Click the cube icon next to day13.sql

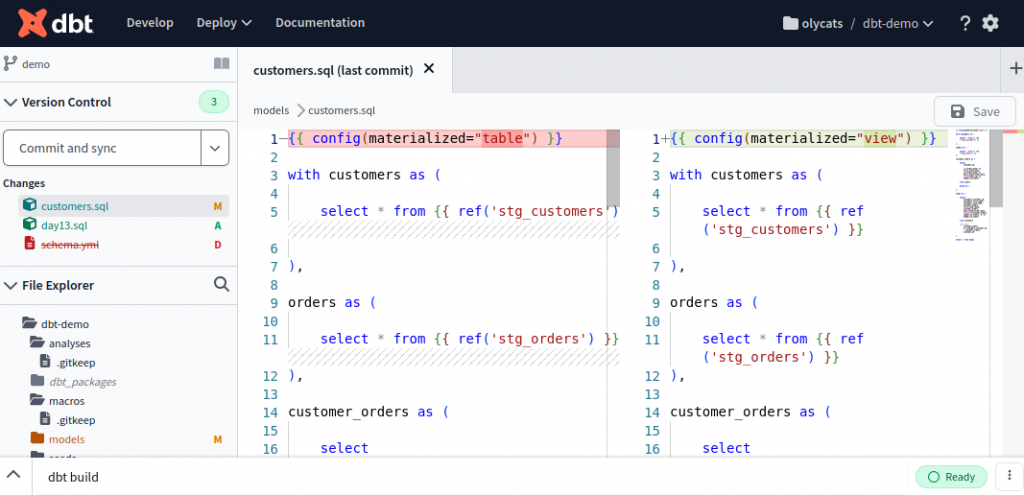coord(29,225)
